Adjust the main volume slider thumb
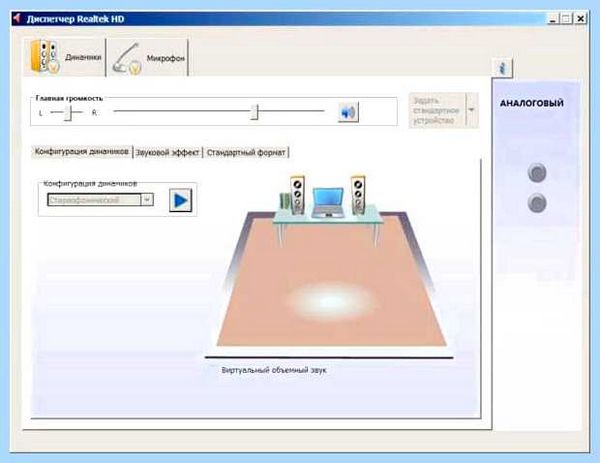Image resolution: width=600 pixels, height=463 pixels. point(255,112)
